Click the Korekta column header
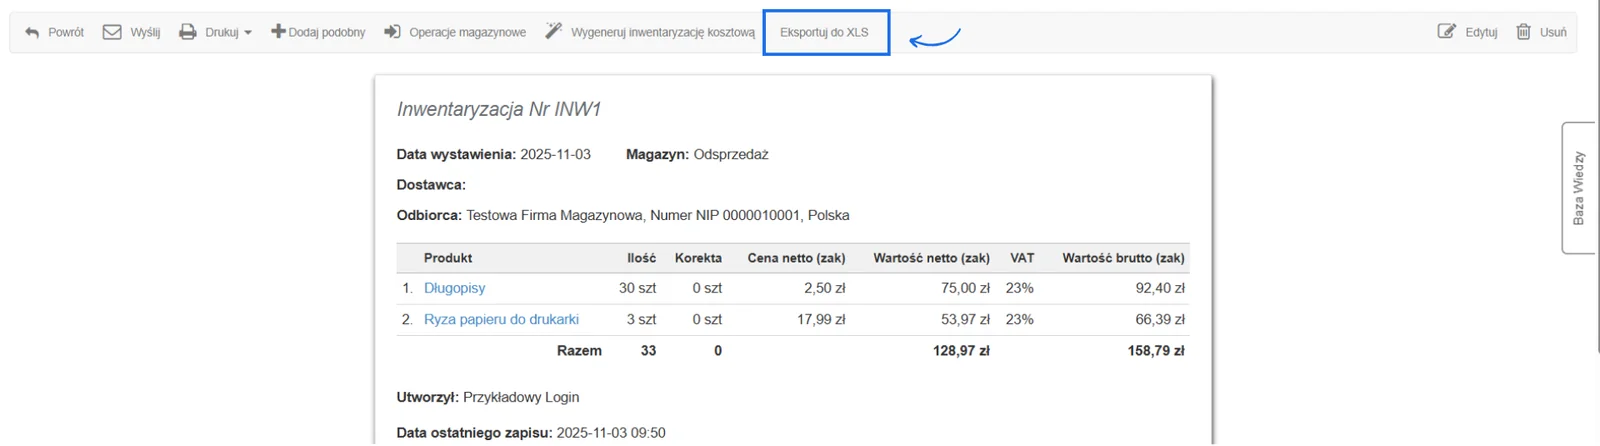1600x446 pixels. 698,258
